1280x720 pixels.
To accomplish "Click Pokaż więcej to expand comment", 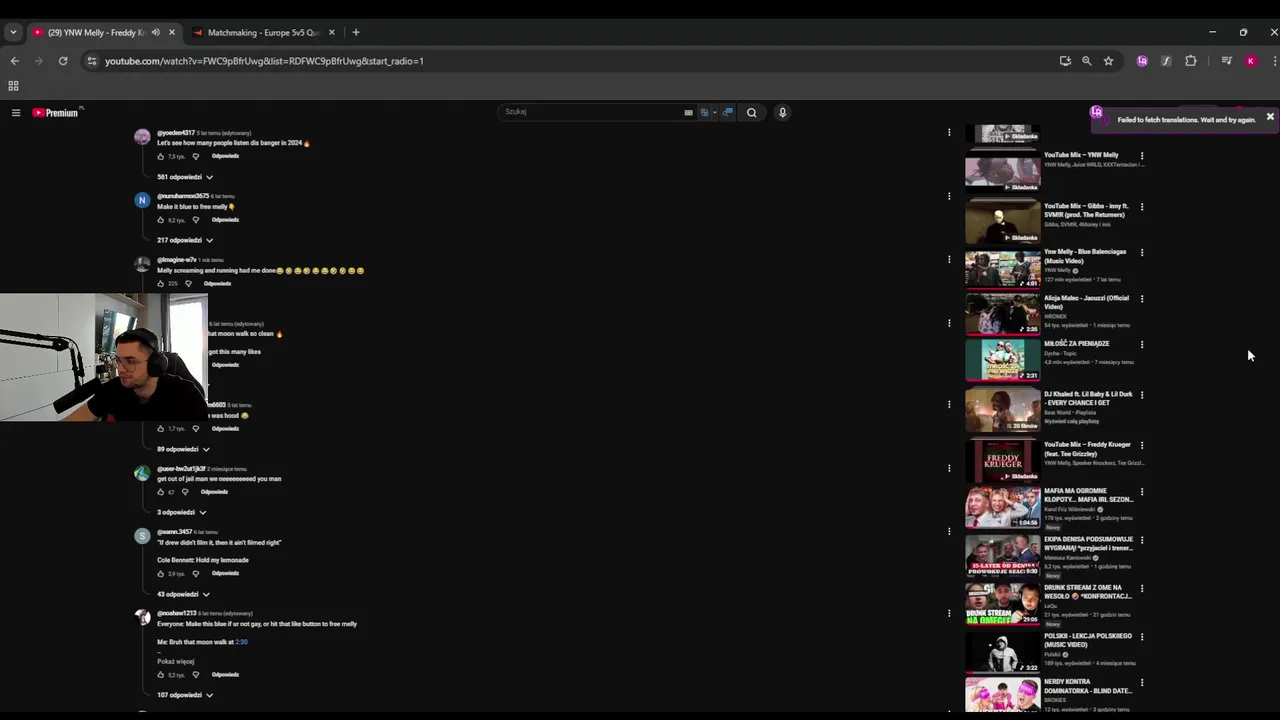I will (176, 661).
